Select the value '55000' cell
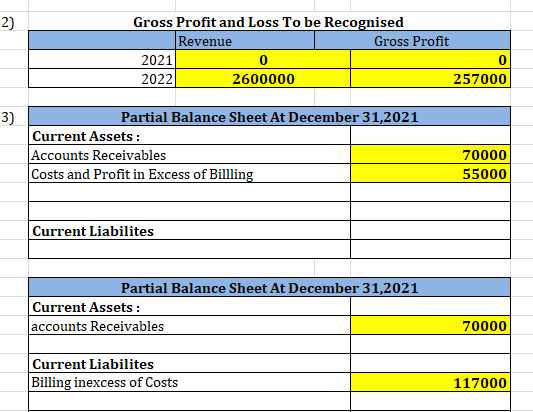 (x=430, y=174)
